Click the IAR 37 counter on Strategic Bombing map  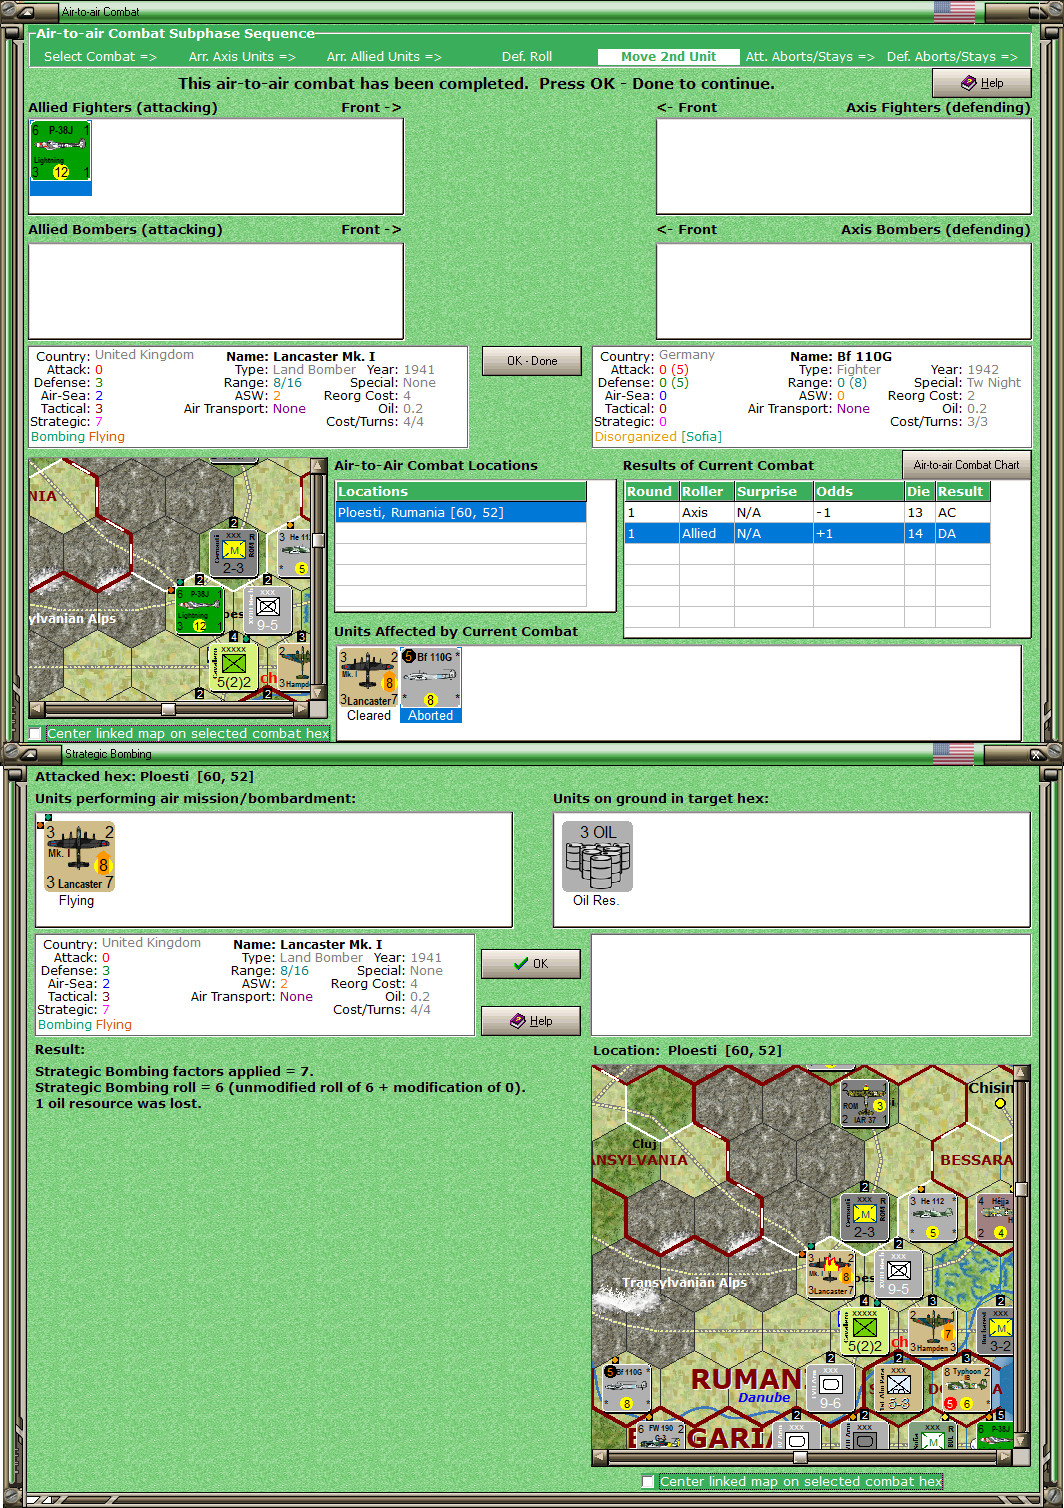click(864, 1104)
